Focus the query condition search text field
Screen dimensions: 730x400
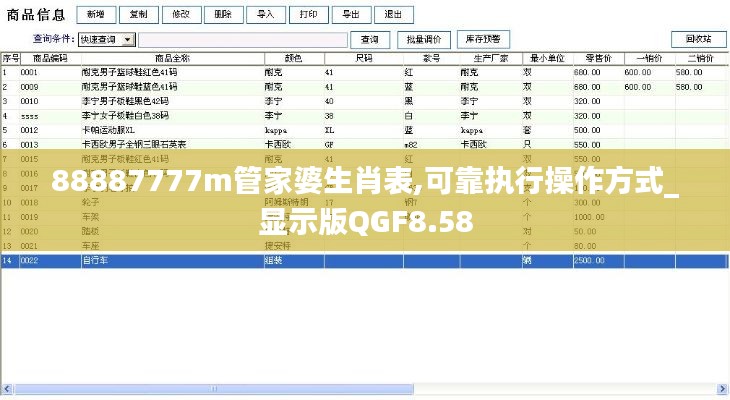point(242,40)
